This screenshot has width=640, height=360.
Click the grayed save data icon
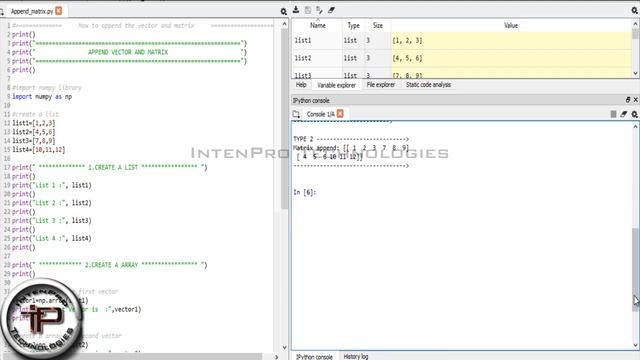coord(308,10)
